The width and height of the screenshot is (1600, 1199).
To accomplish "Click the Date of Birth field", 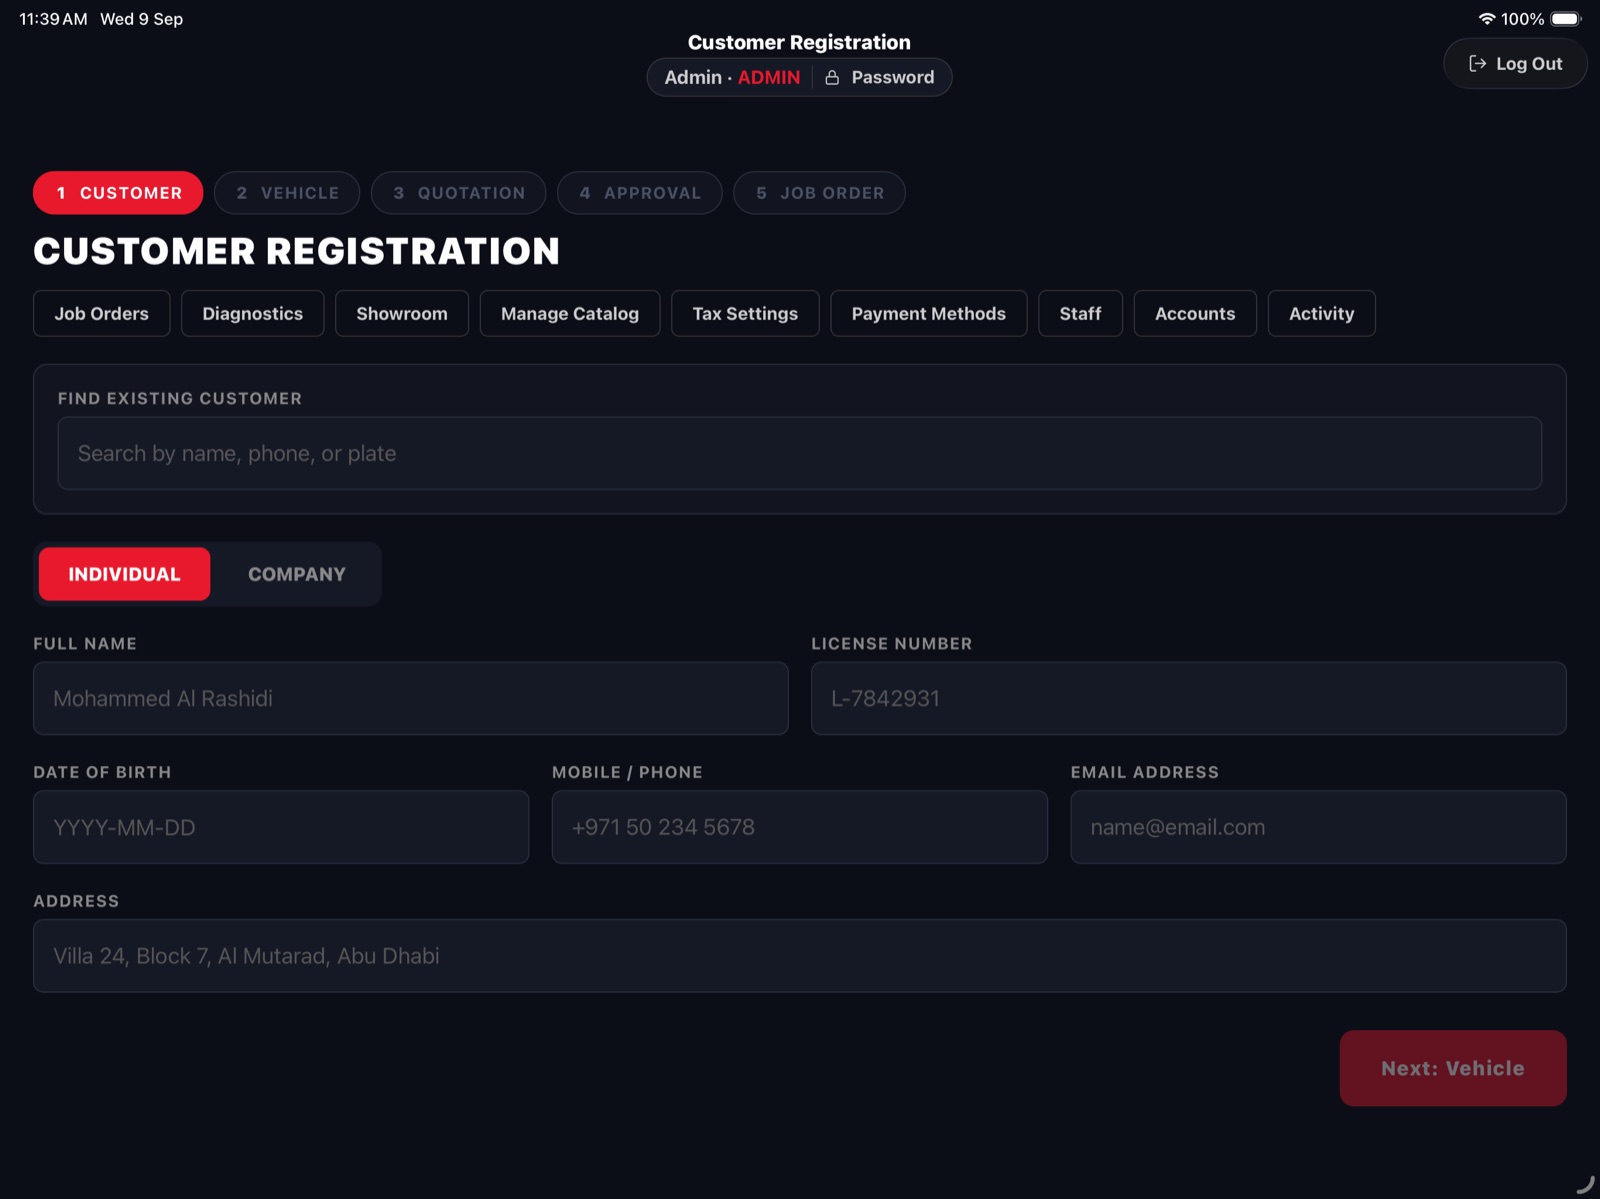I will [x=281, y=828].
